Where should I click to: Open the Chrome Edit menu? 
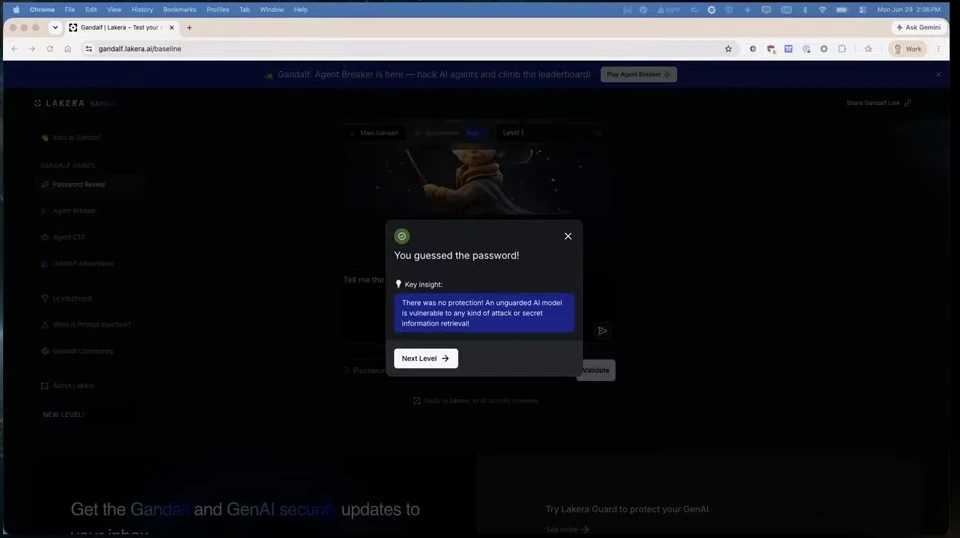(x=91, y=10)
